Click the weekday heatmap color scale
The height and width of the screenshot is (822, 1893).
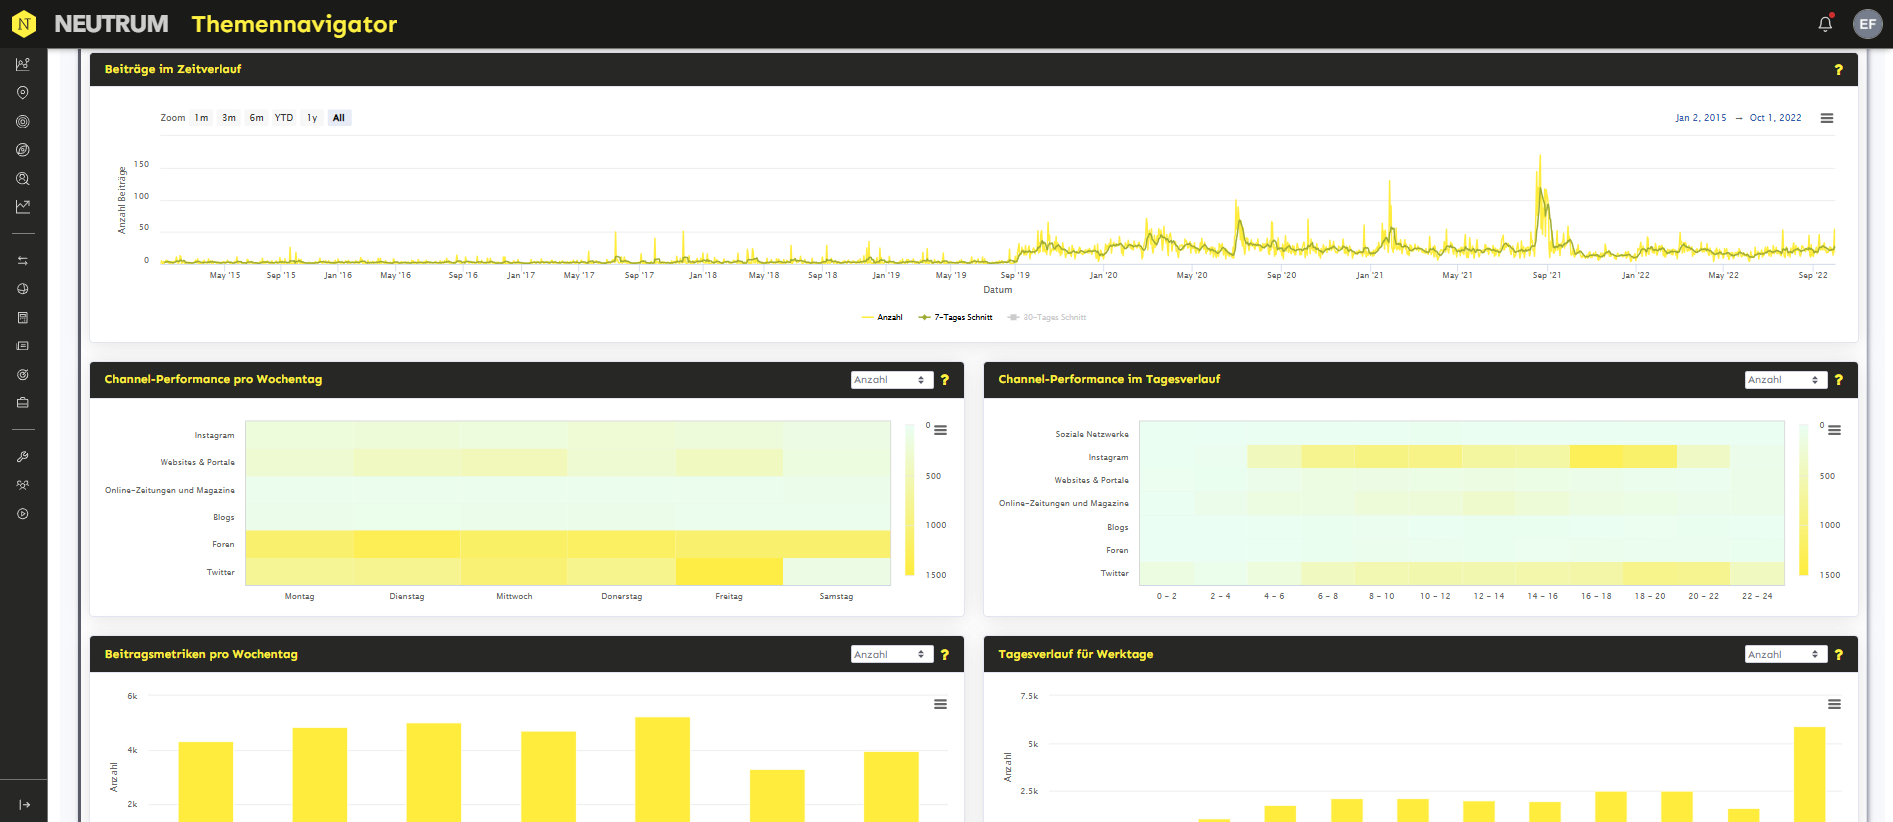click(x=910, y=500)
